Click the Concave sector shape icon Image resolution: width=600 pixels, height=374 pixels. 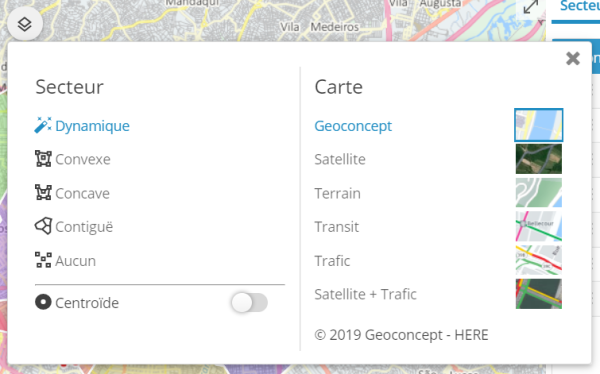pos(43,193)
